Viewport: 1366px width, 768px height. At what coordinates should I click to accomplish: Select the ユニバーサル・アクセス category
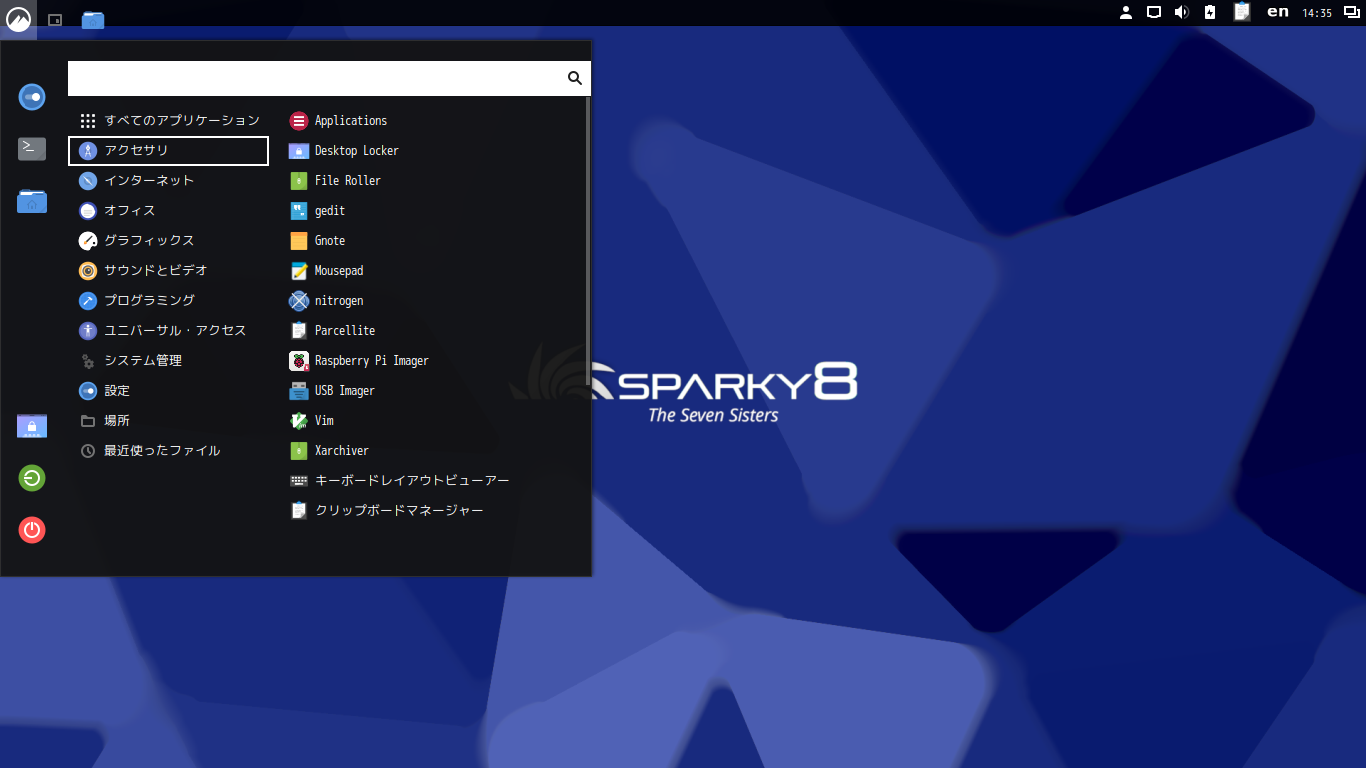click(168, 330)
